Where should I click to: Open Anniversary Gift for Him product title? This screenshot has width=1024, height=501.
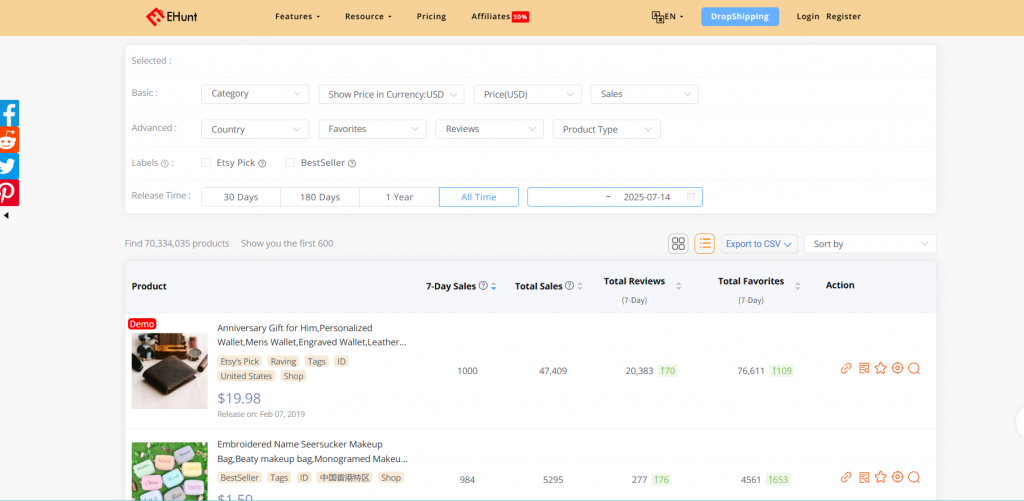pos(312,335)
